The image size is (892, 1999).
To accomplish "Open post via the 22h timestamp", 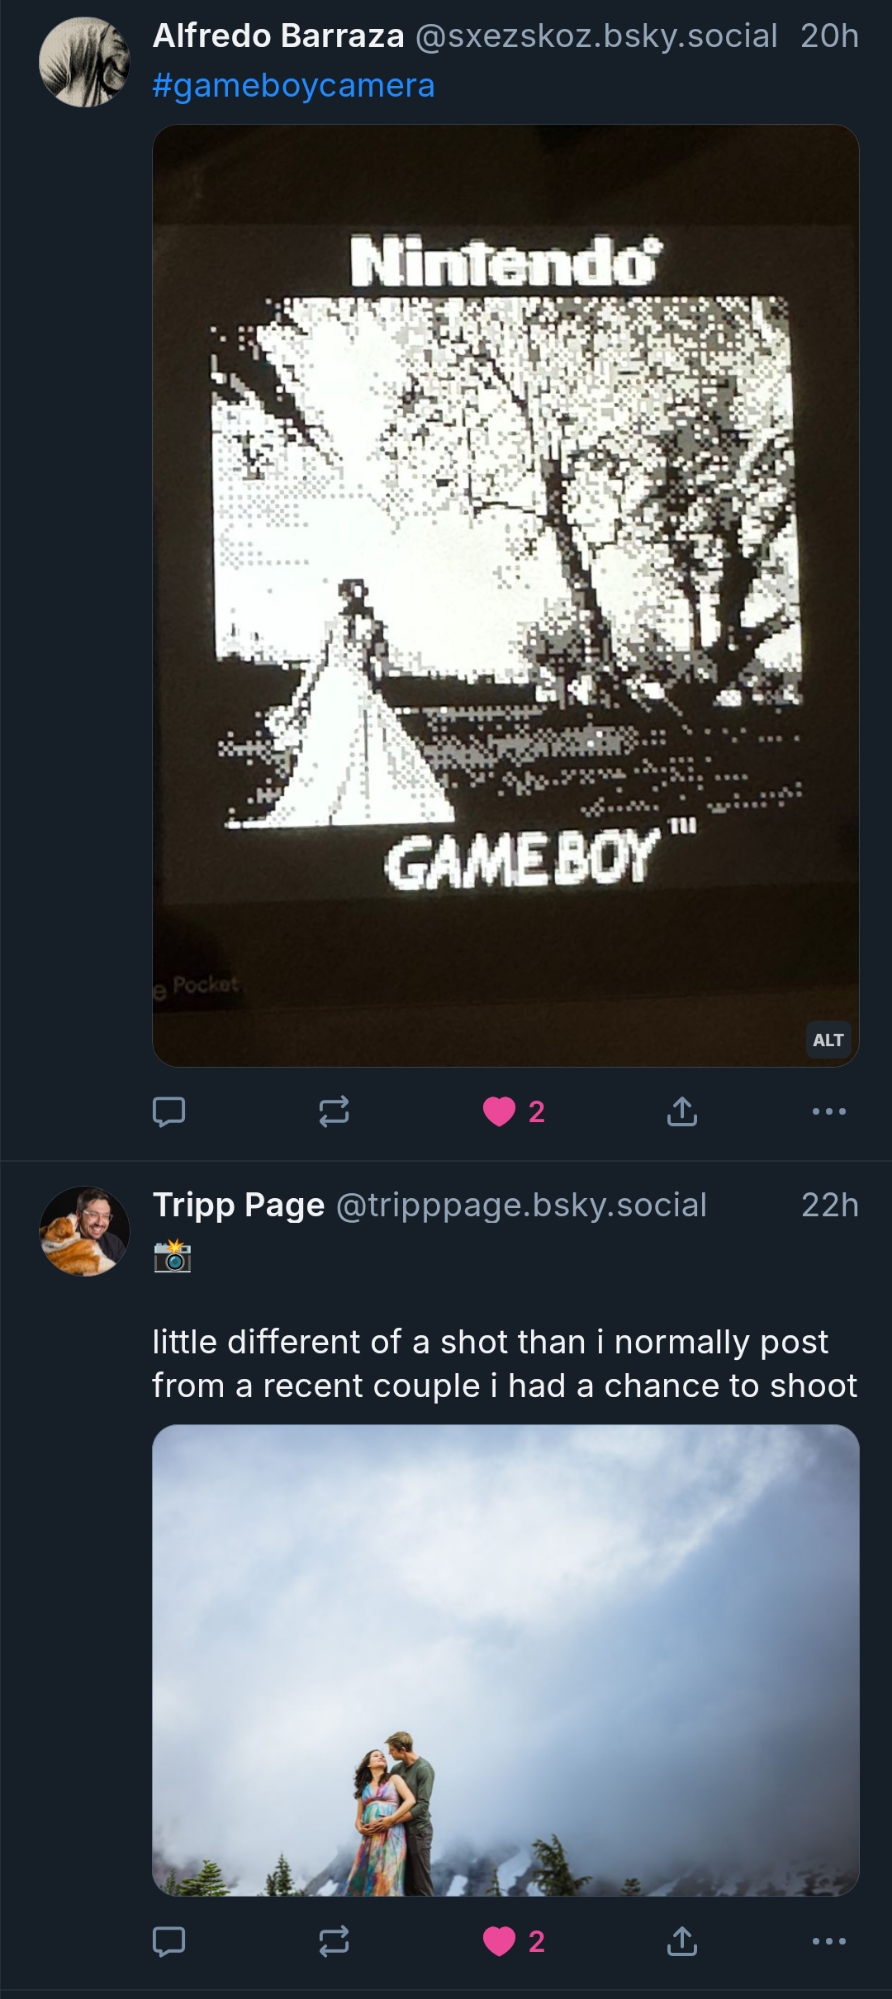I will [x=829, y=1205].
